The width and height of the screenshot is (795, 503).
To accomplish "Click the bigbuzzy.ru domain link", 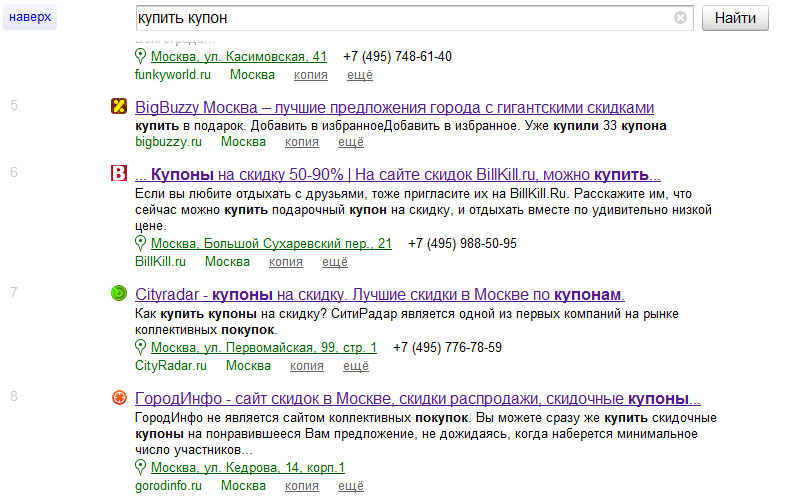I will tap(168, 142).
